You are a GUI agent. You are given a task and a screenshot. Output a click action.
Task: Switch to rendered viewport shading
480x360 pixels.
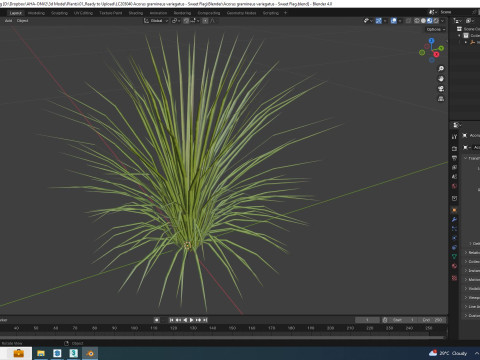click(436, 21)
